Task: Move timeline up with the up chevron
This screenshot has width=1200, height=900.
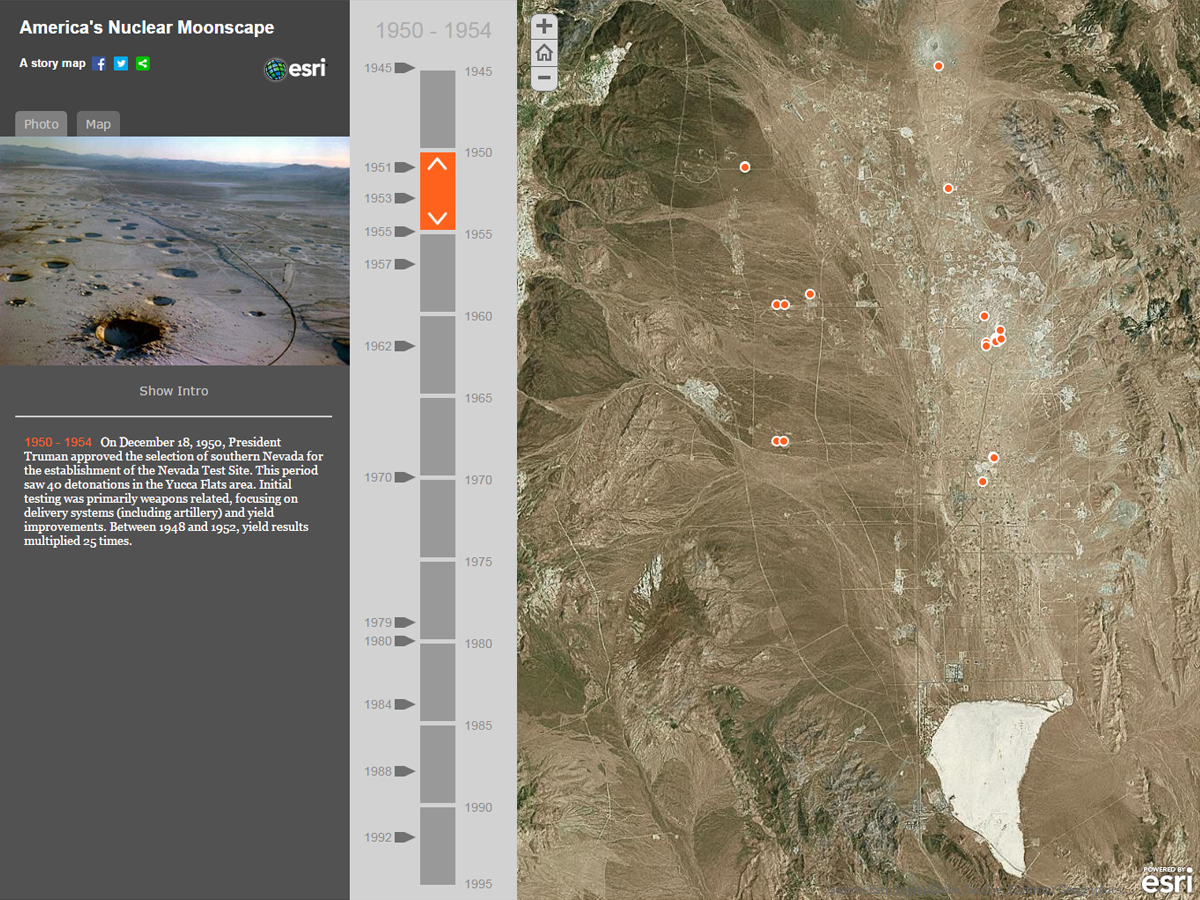Action: pos(437,165)
